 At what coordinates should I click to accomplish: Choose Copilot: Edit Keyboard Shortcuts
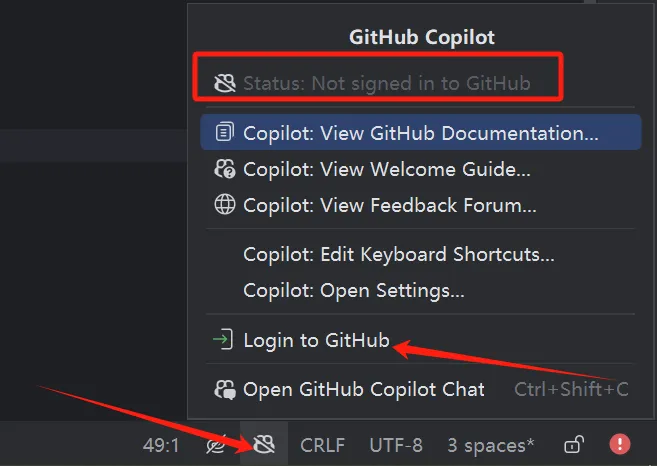coord(398,254)
